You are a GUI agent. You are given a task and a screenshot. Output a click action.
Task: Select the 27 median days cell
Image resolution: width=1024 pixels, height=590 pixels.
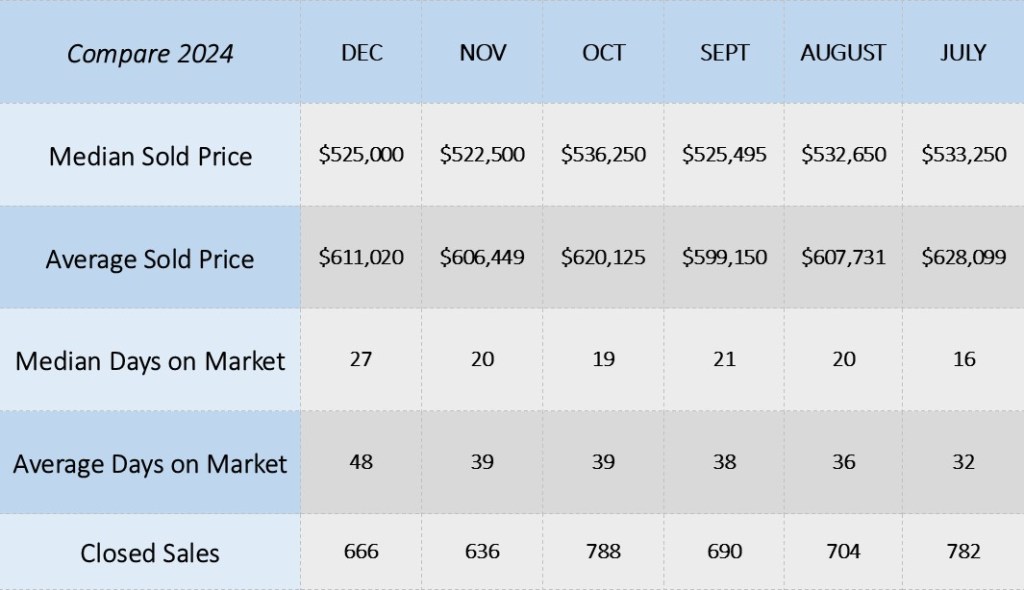(x=361, y=360)
